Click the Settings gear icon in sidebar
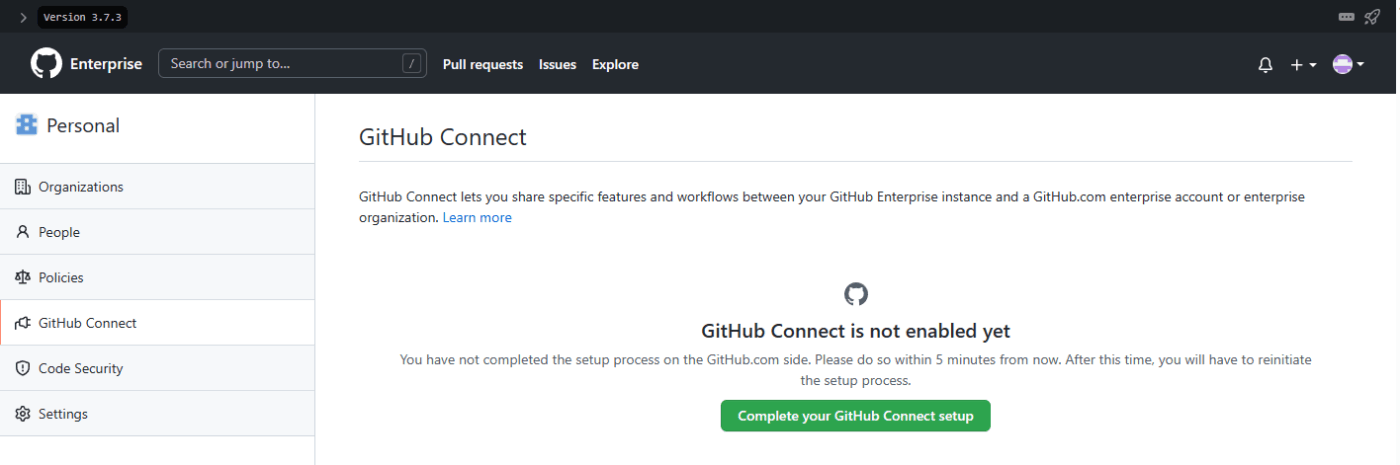This screenshot has width=1400, height=465. (x=23, y=414)
